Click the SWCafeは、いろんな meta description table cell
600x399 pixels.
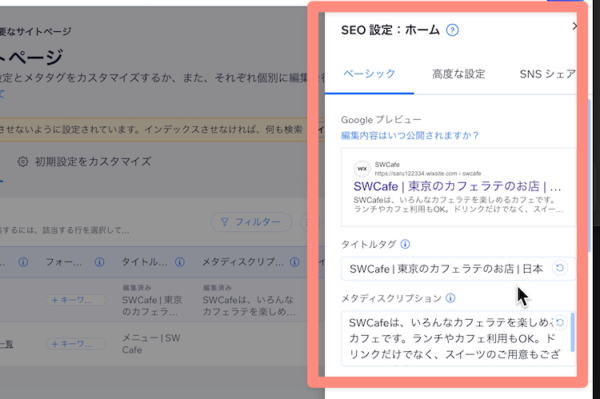coord(249,306)
